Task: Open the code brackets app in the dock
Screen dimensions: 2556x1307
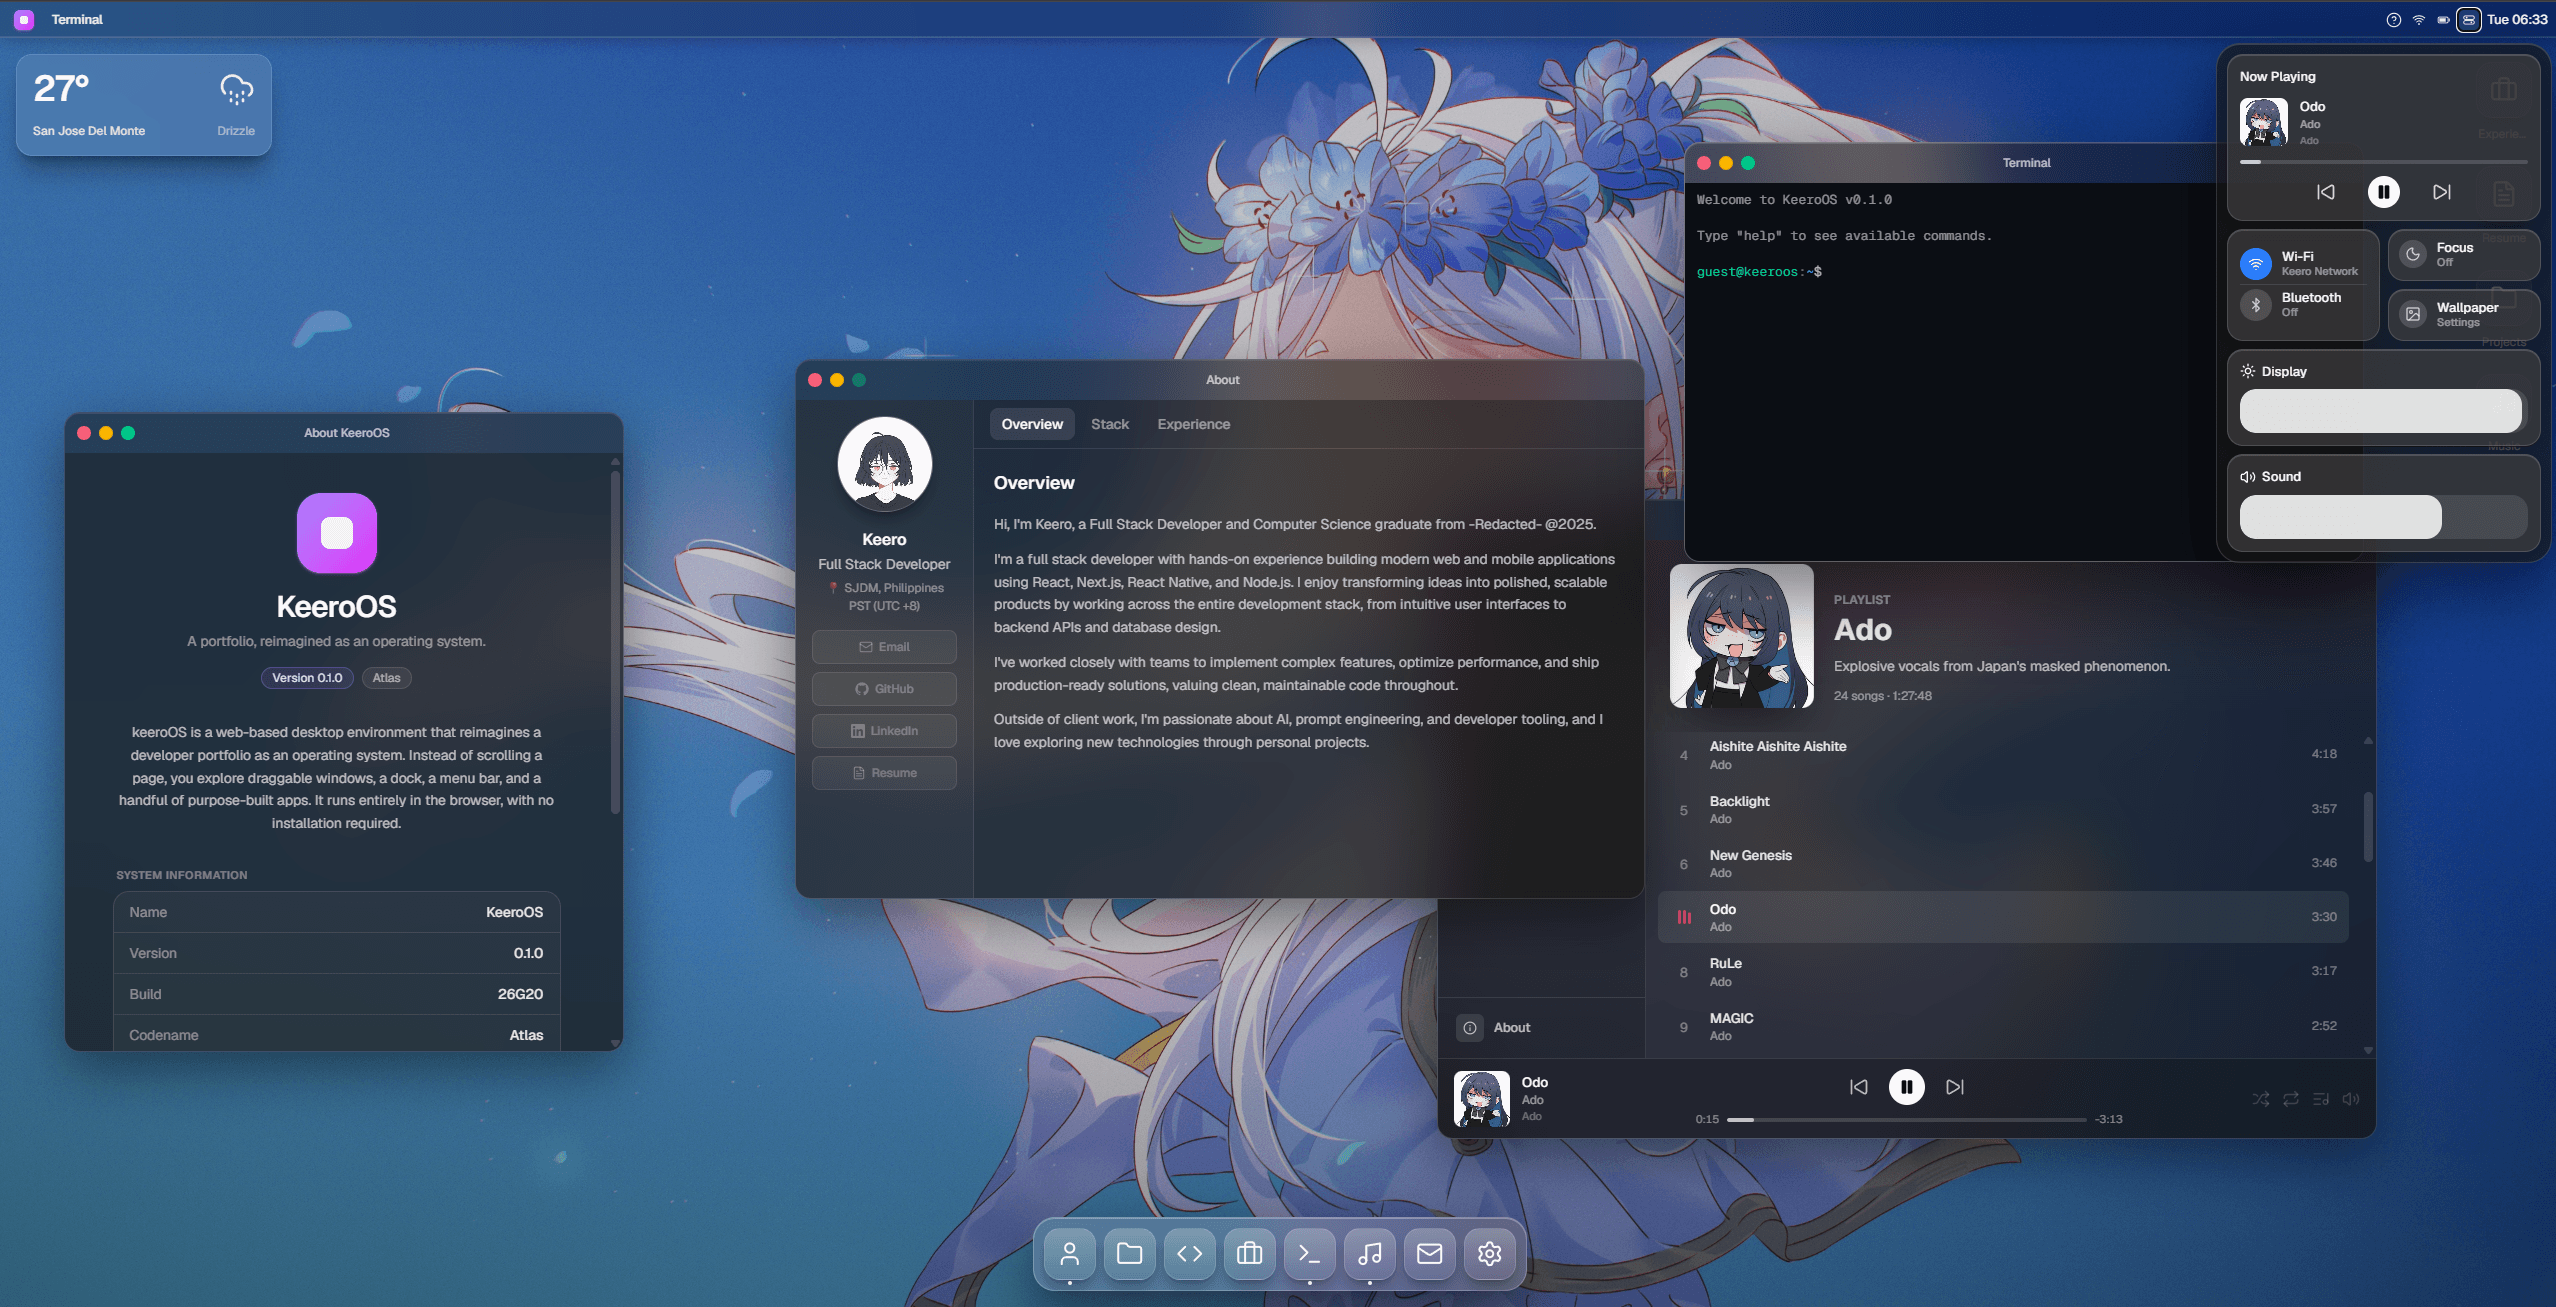Action: [x=1189, y=1253]
